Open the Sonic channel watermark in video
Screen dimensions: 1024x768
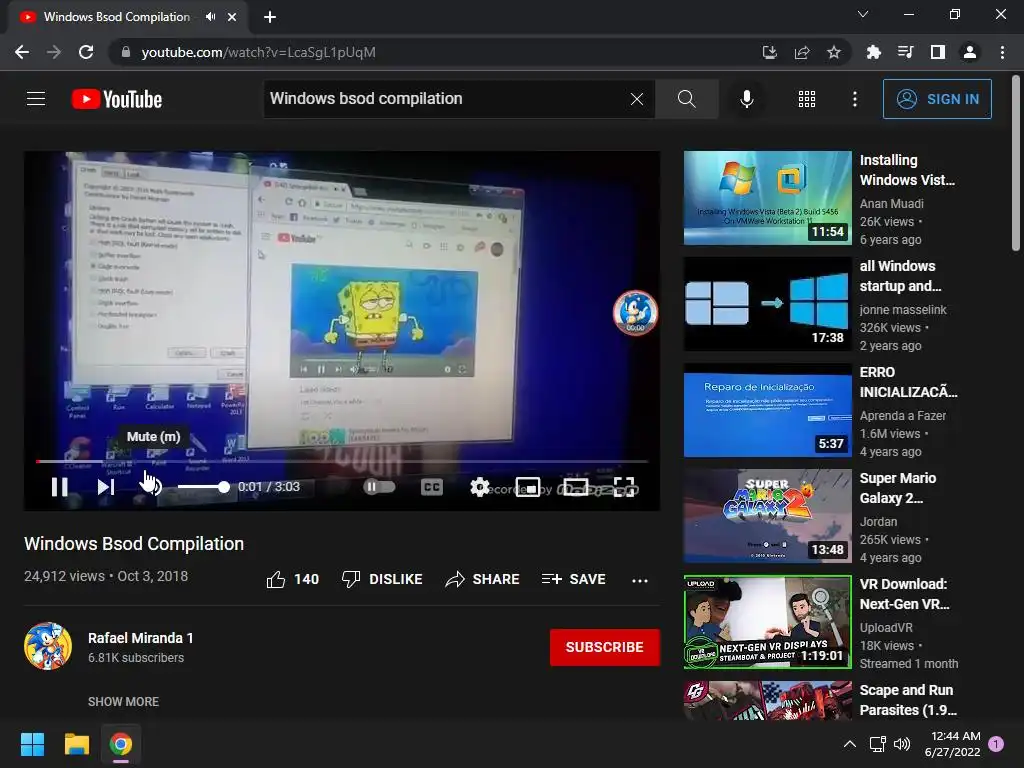pos(635,312)
